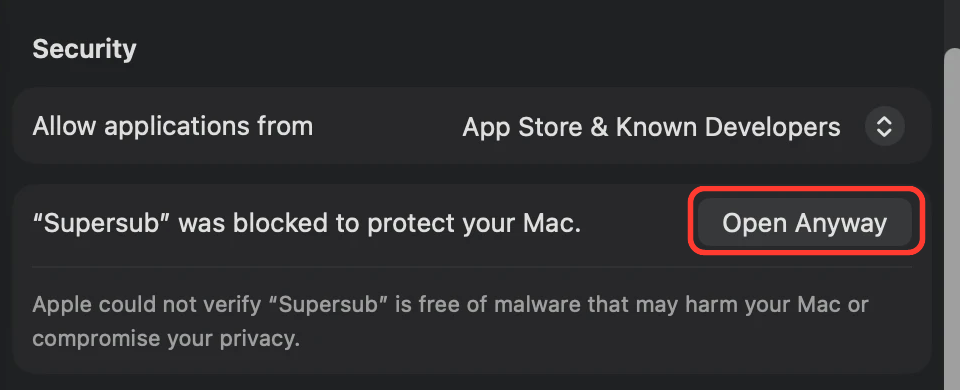Click the word malware in the description
The height and width of the screenshot is (390, 960).
tap(538, 304)
